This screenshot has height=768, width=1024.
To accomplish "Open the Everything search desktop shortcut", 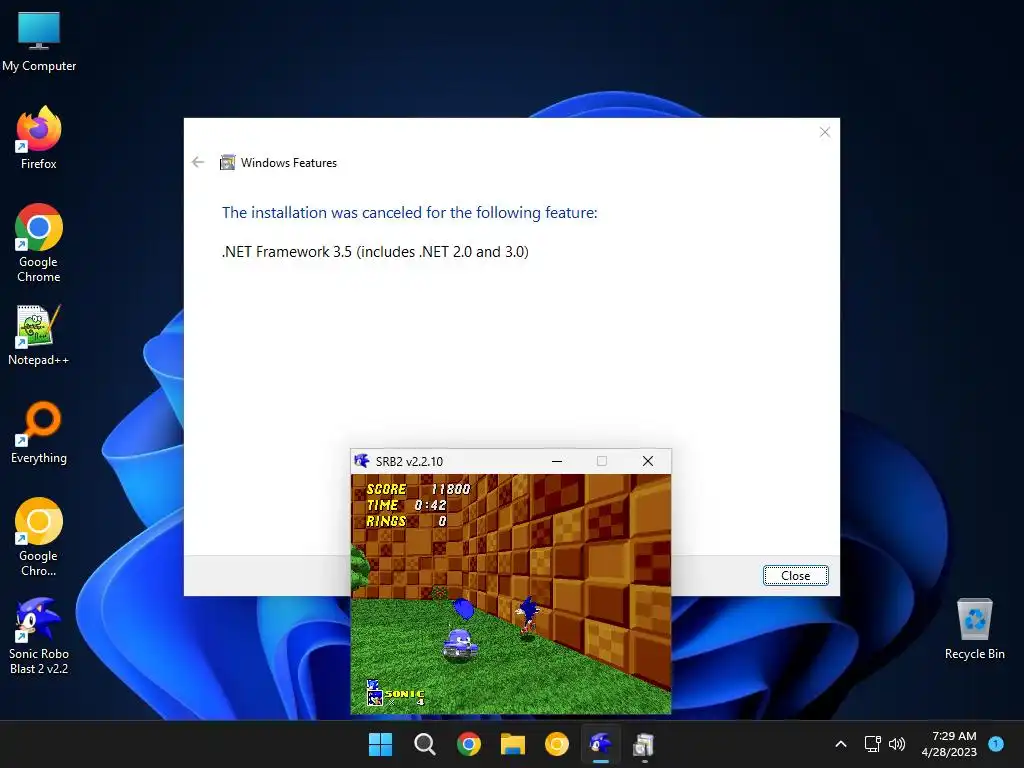I will [x=39, y=432].
